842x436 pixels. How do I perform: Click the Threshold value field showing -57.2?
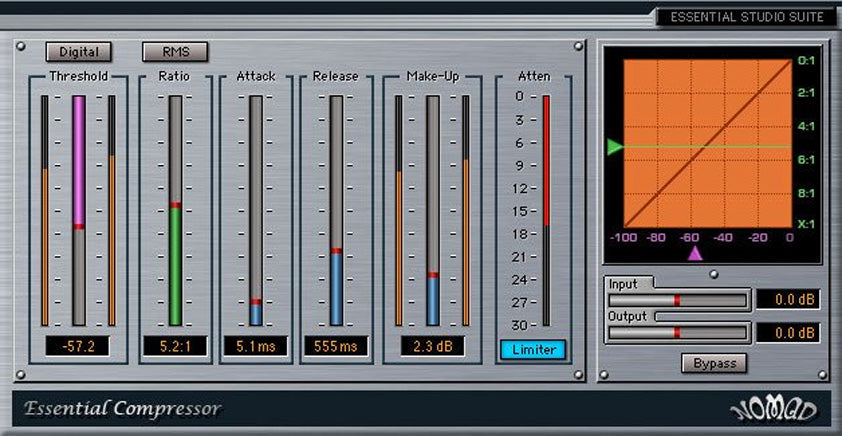click(78, 347)
